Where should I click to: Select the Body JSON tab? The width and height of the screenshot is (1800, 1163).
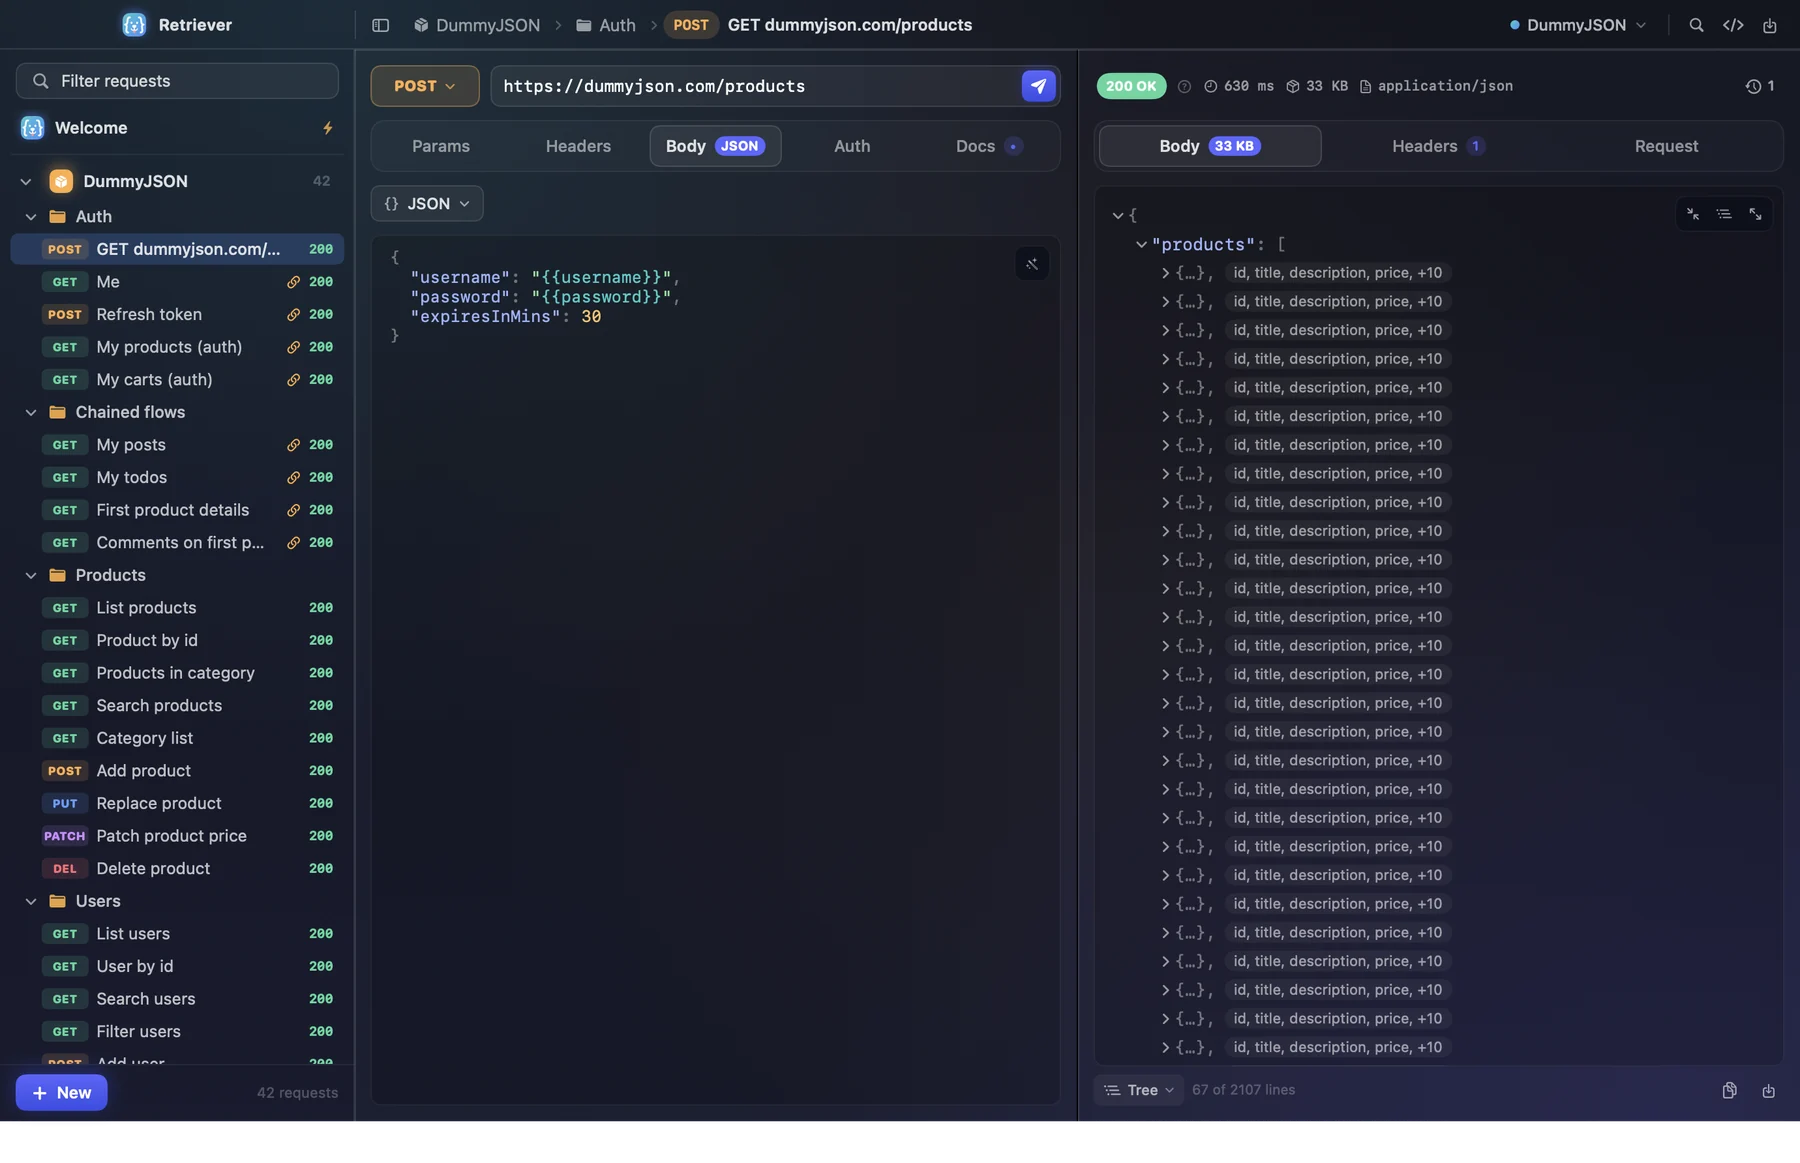[715, 146]
